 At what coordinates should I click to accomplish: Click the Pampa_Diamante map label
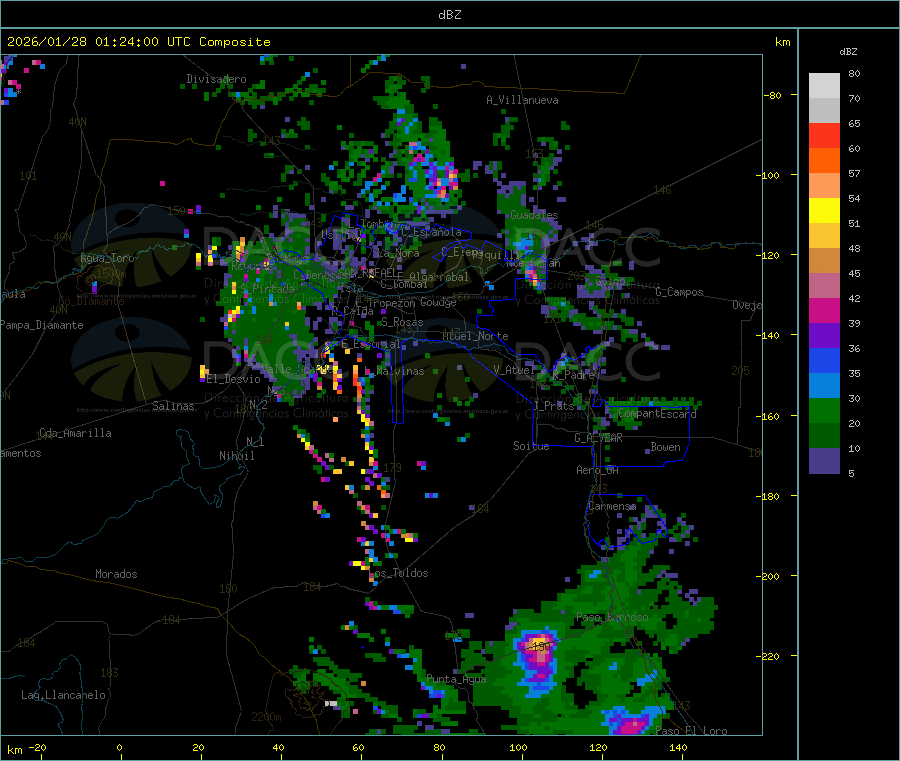(x=42, y=325)
